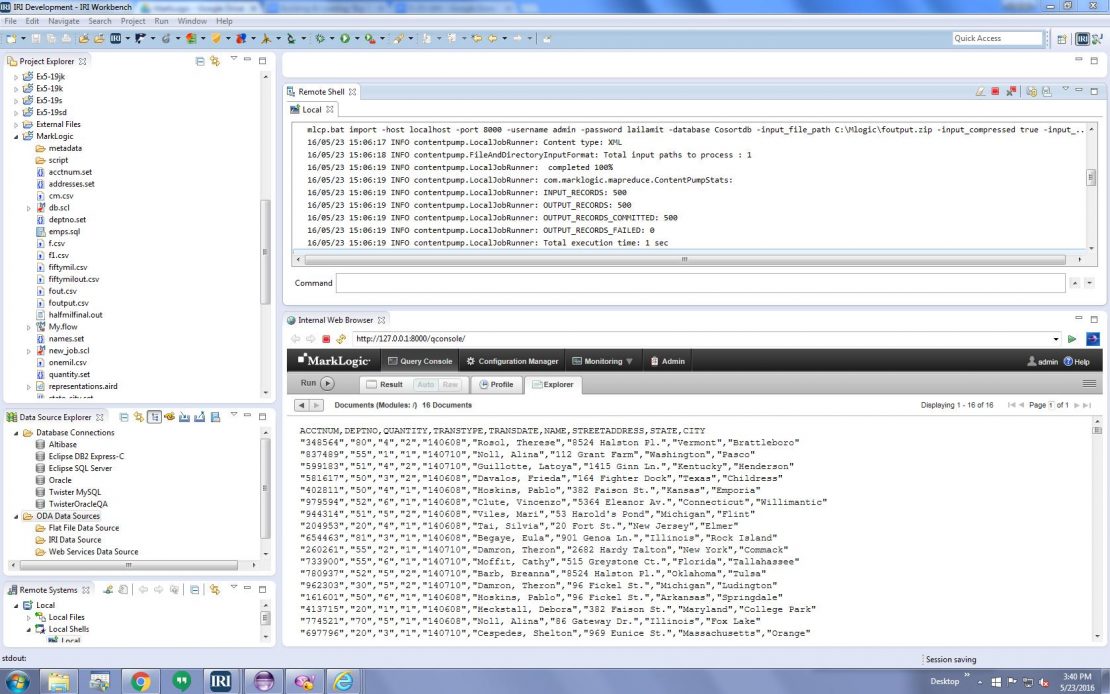The width and height of the screenshot is (1110, 694).
Task: Switch to the Result tab in Query Console
Action: click(x=385, y=385)
